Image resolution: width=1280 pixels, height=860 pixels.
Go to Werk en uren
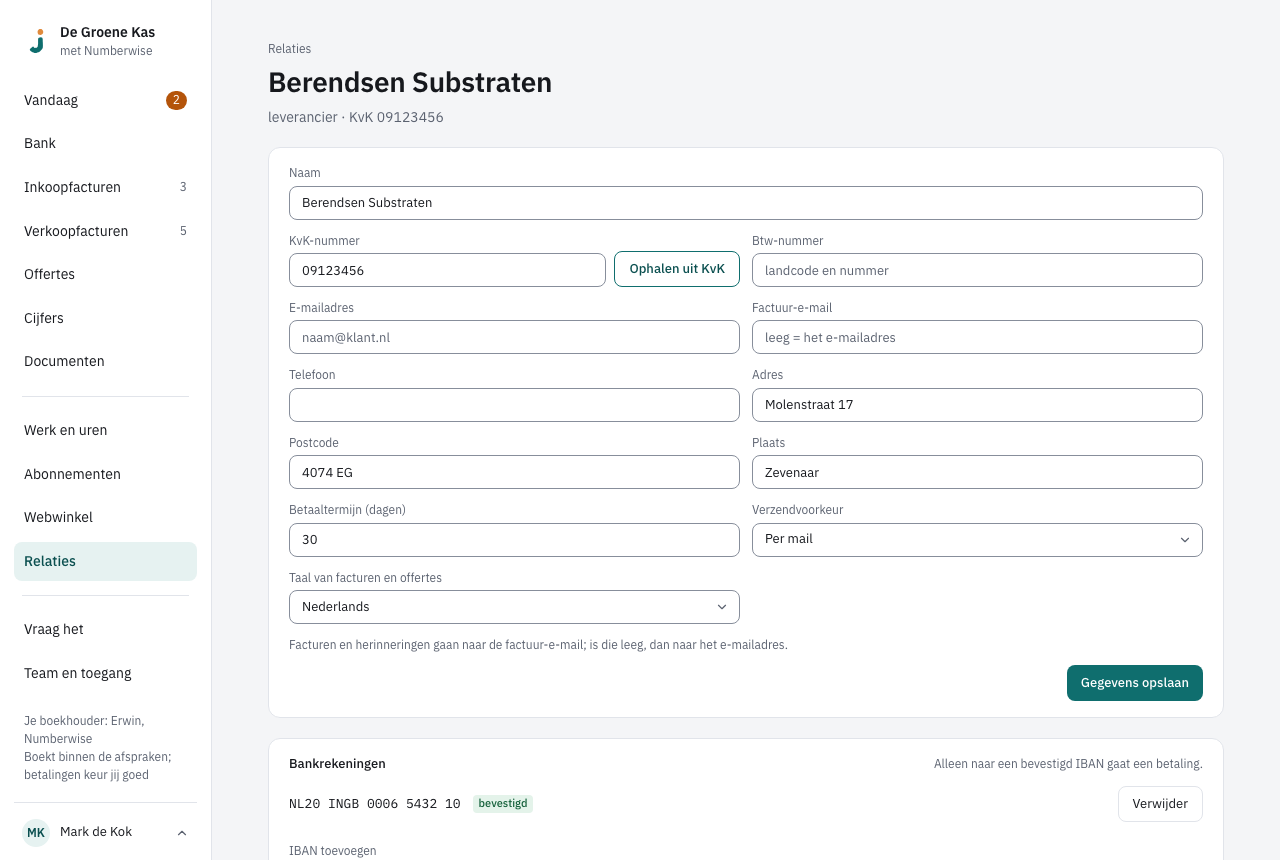coord(105,430)
